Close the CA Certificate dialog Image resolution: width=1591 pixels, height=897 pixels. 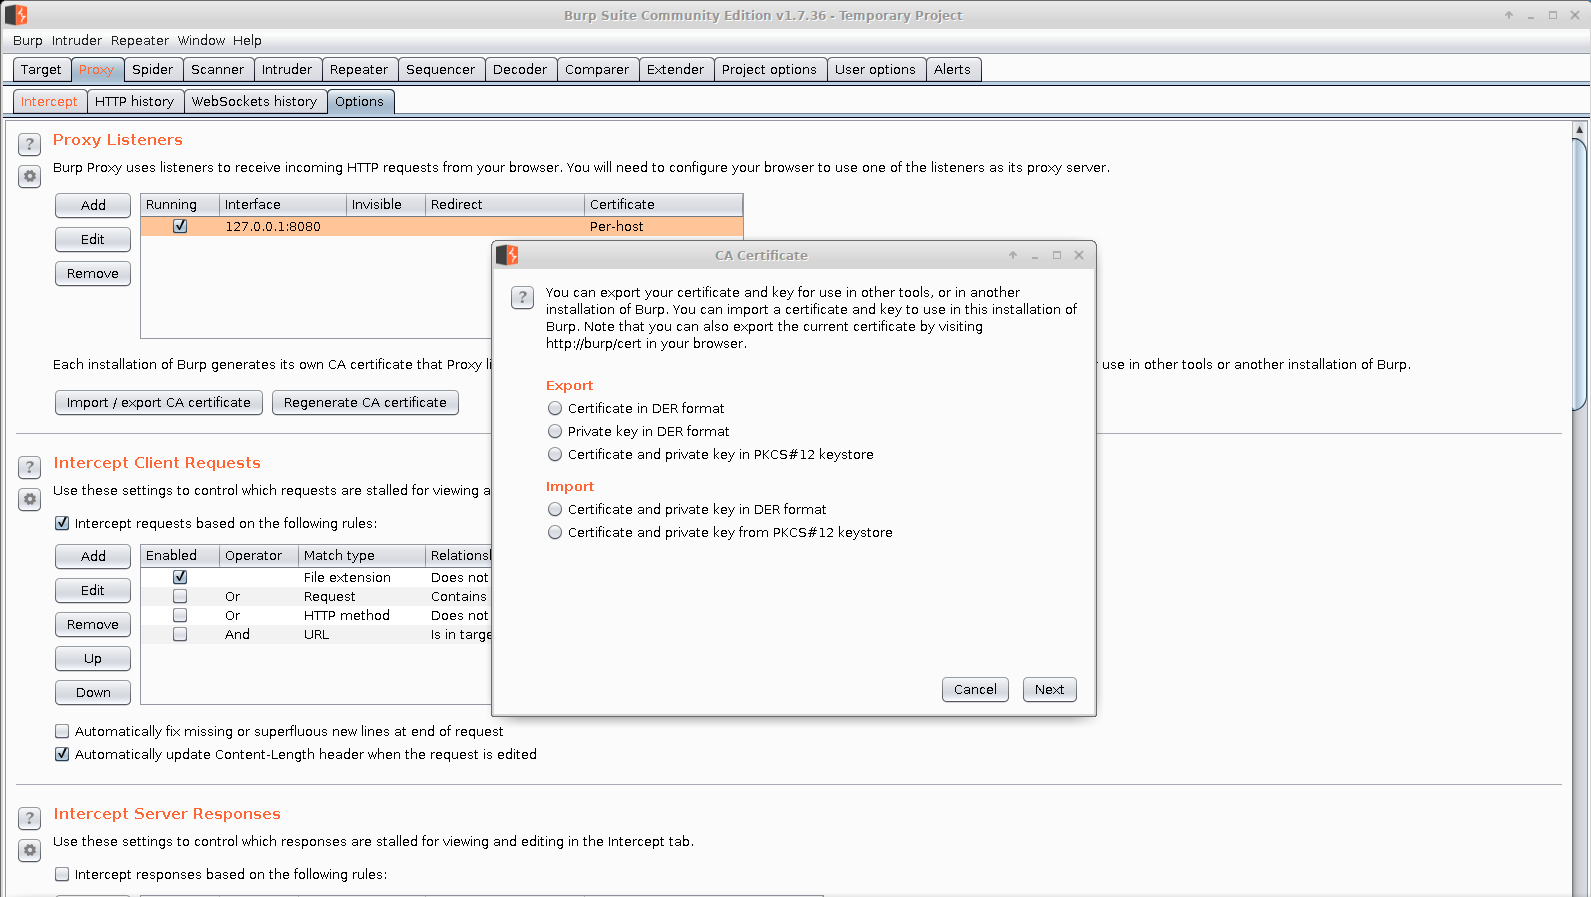[x=1079, y=255]
